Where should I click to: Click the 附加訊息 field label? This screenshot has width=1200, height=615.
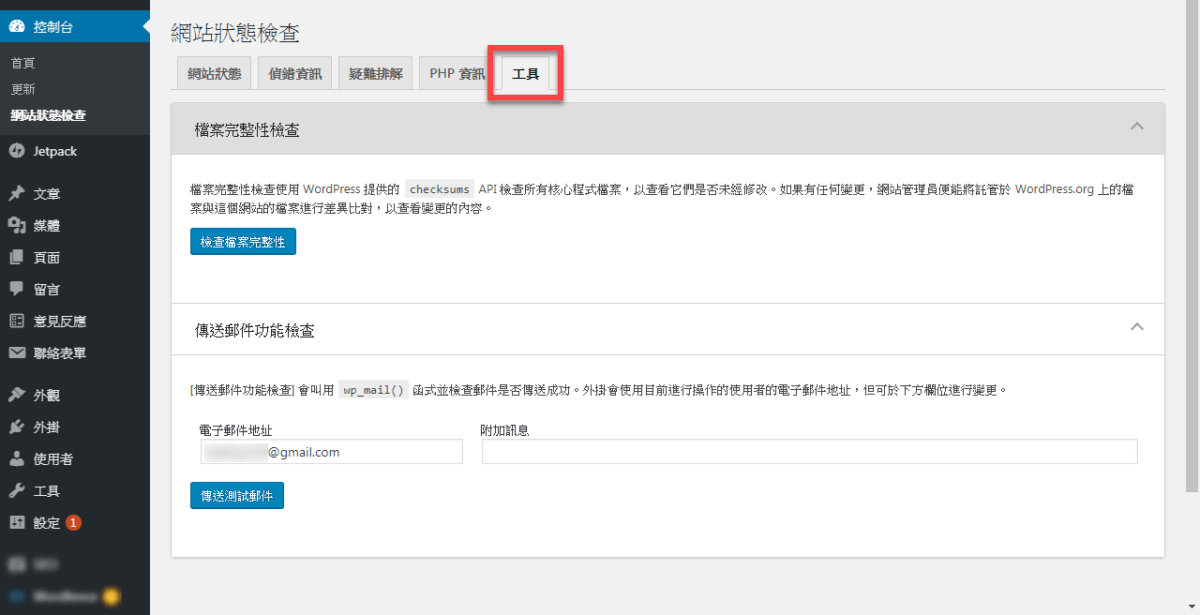point(505,430)
